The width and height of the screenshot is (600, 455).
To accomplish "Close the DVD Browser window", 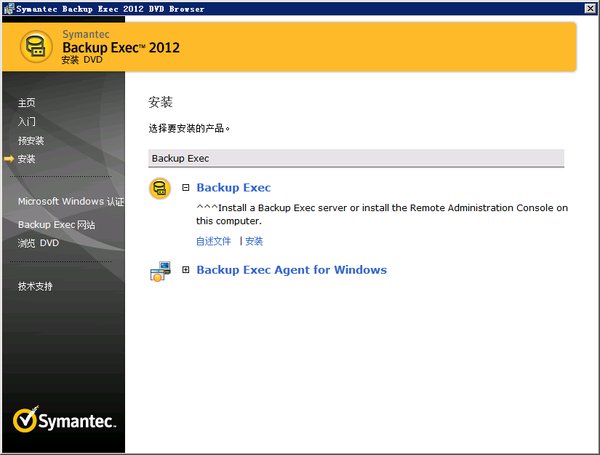I will (x=590, y=8).
